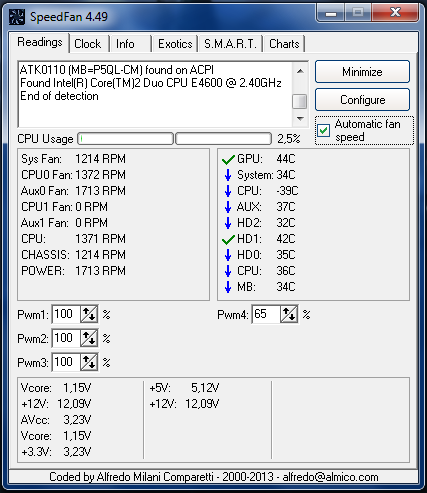
Task: Close the SpeedFan window
Action: point(395,13)
